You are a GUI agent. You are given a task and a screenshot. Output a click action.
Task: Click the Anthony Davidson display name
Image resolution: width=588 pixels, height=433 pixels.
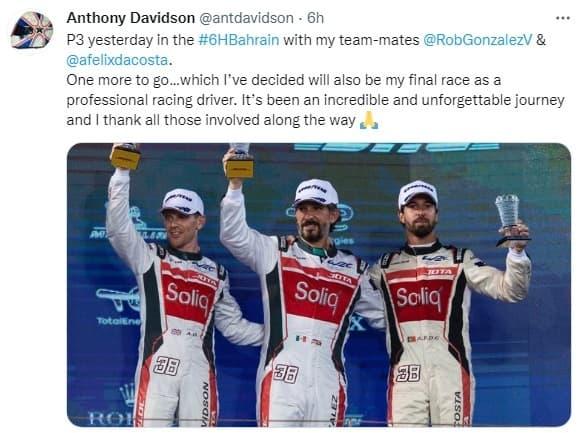130,18
